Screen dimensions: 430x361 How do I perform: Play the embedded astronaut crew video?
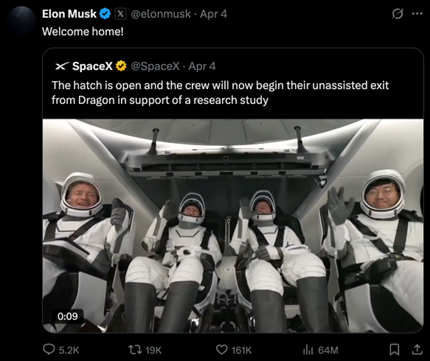[233, 226]
